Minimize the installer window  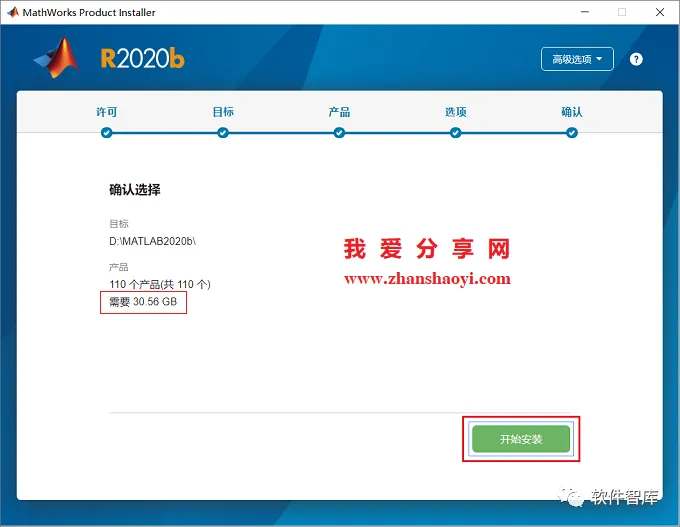click(585, 12)
